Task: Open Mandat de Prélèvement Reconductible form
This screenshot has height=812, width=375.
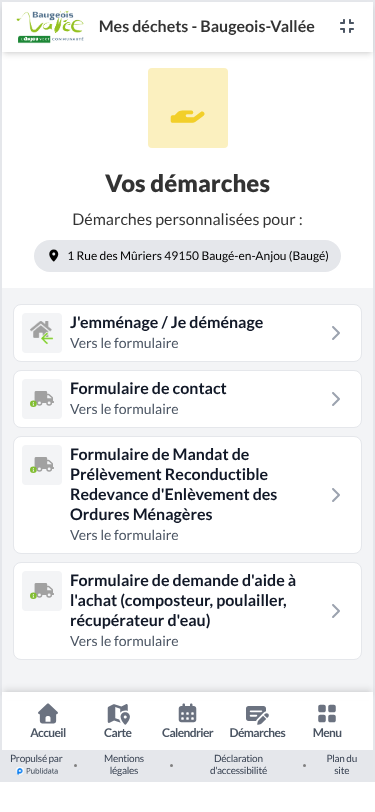Action: tap(188, 495)
